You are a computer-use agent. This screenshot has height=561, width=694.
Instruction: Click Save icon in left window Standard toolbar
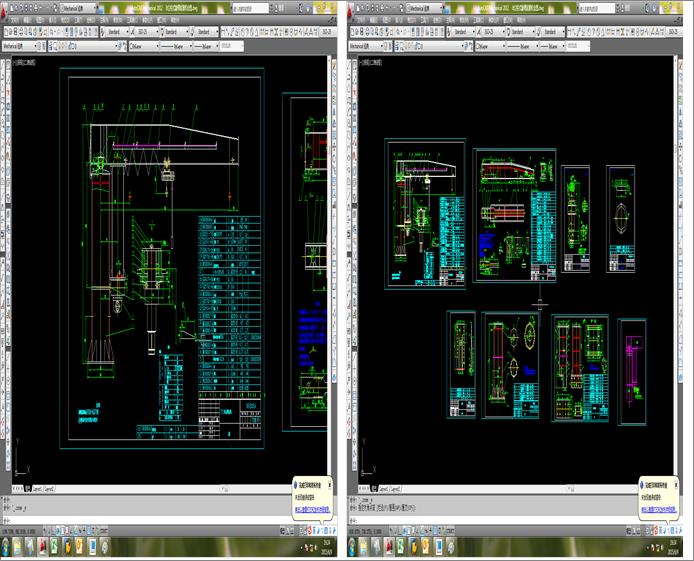click(x=15, y=32)
